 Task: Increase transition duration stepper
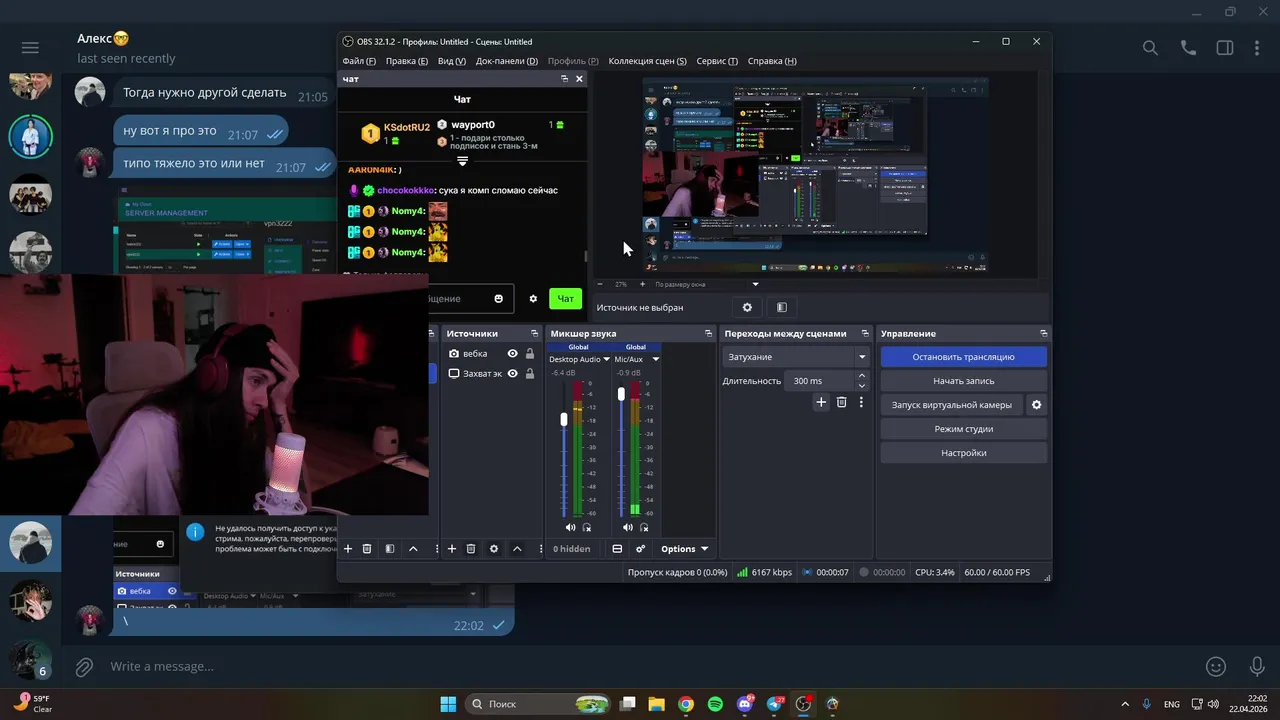pos(862,376)
